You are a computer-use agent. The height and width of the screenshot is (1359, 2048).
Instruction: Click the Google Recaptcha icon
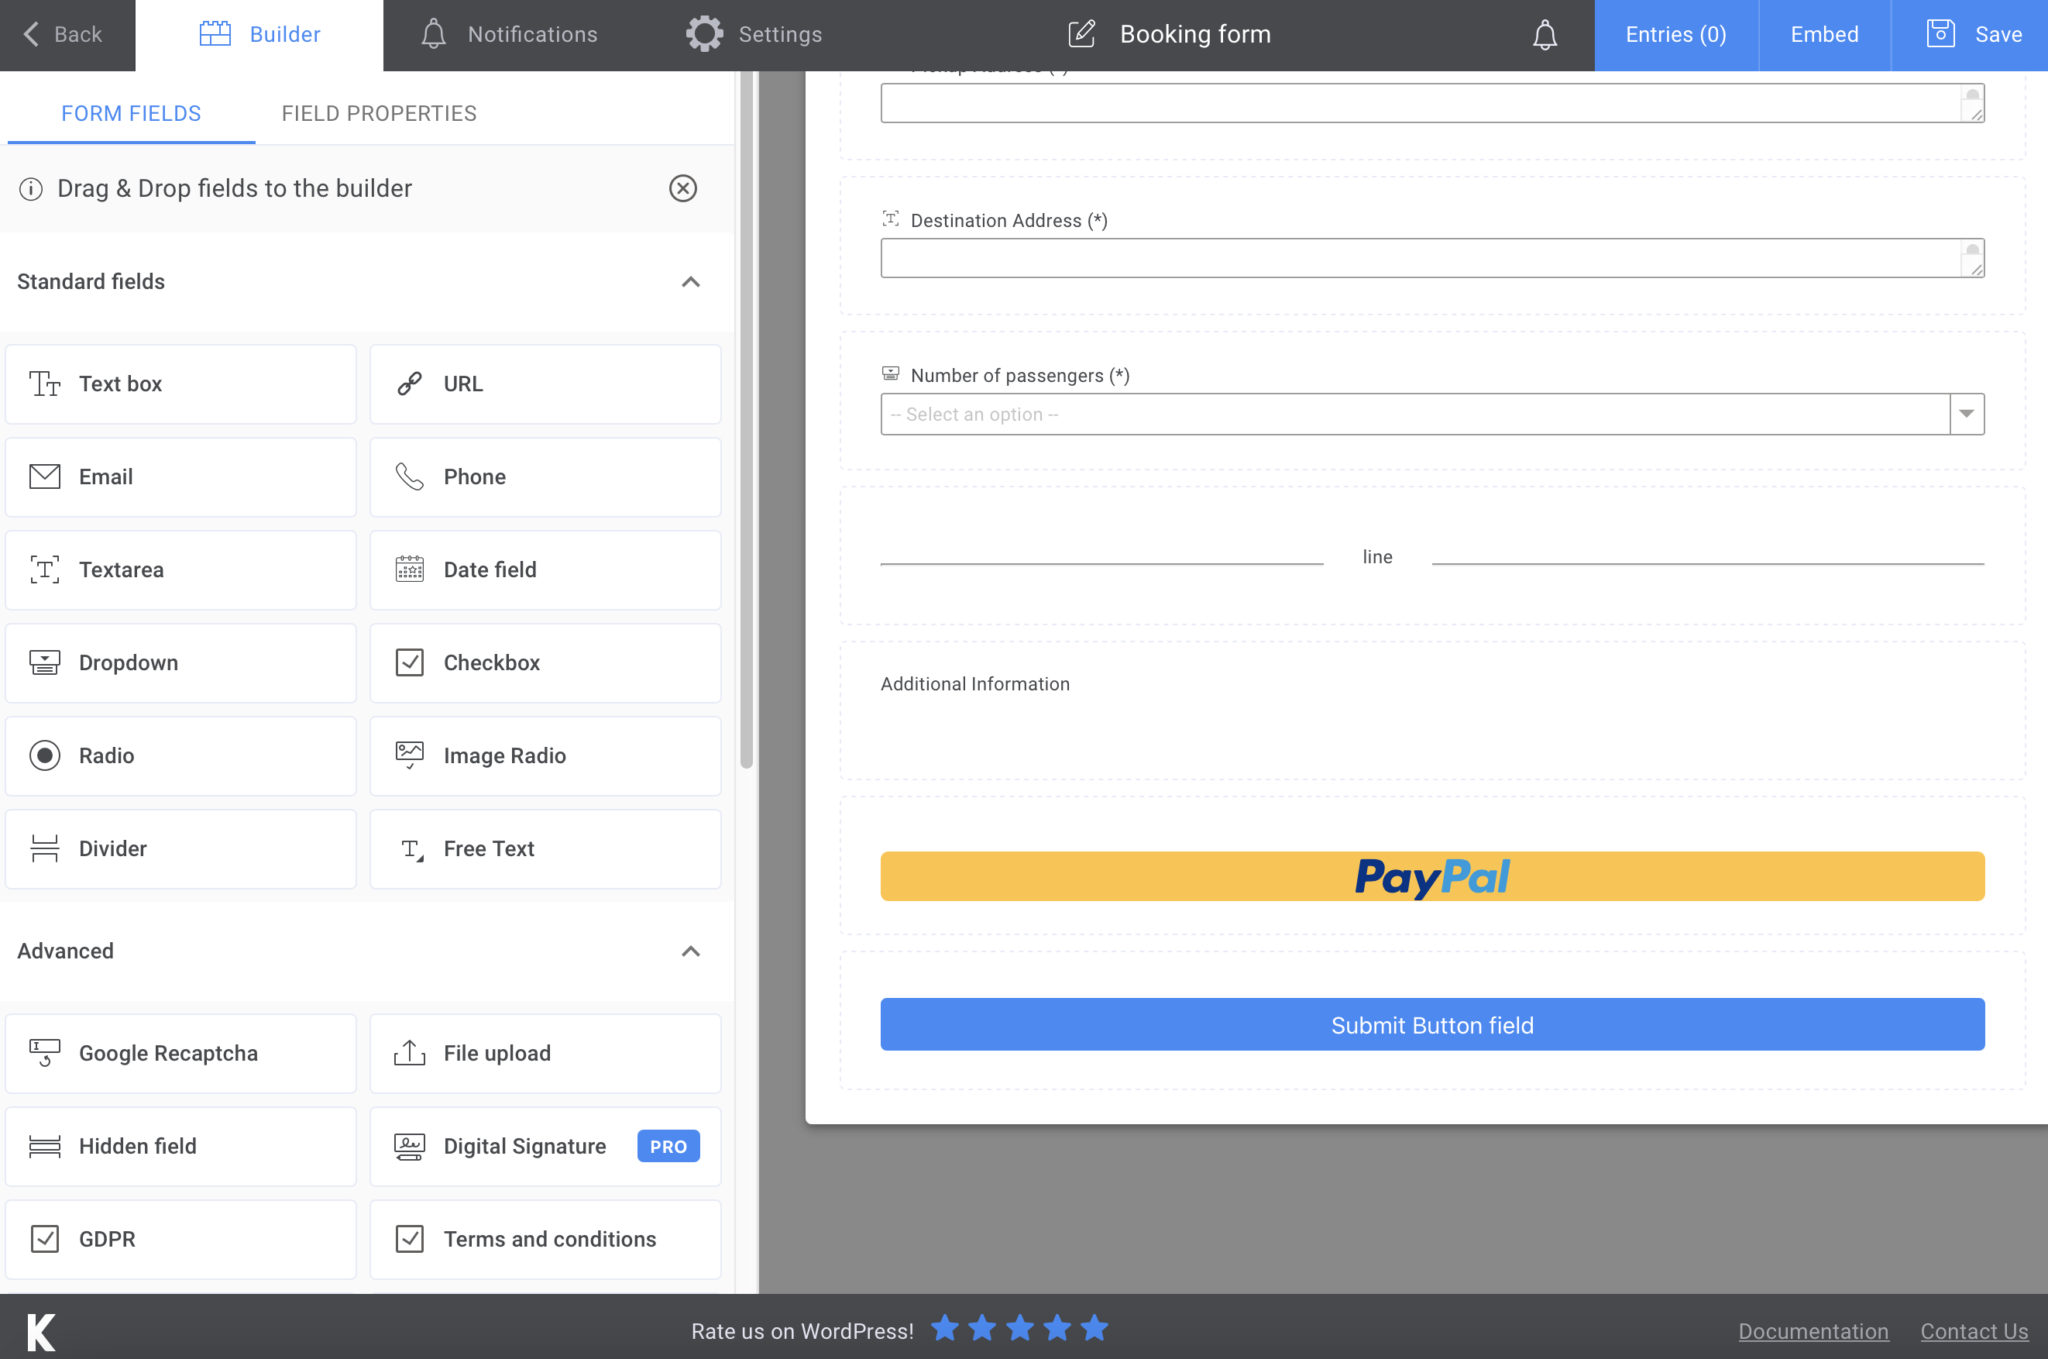tap(44, 1052)
